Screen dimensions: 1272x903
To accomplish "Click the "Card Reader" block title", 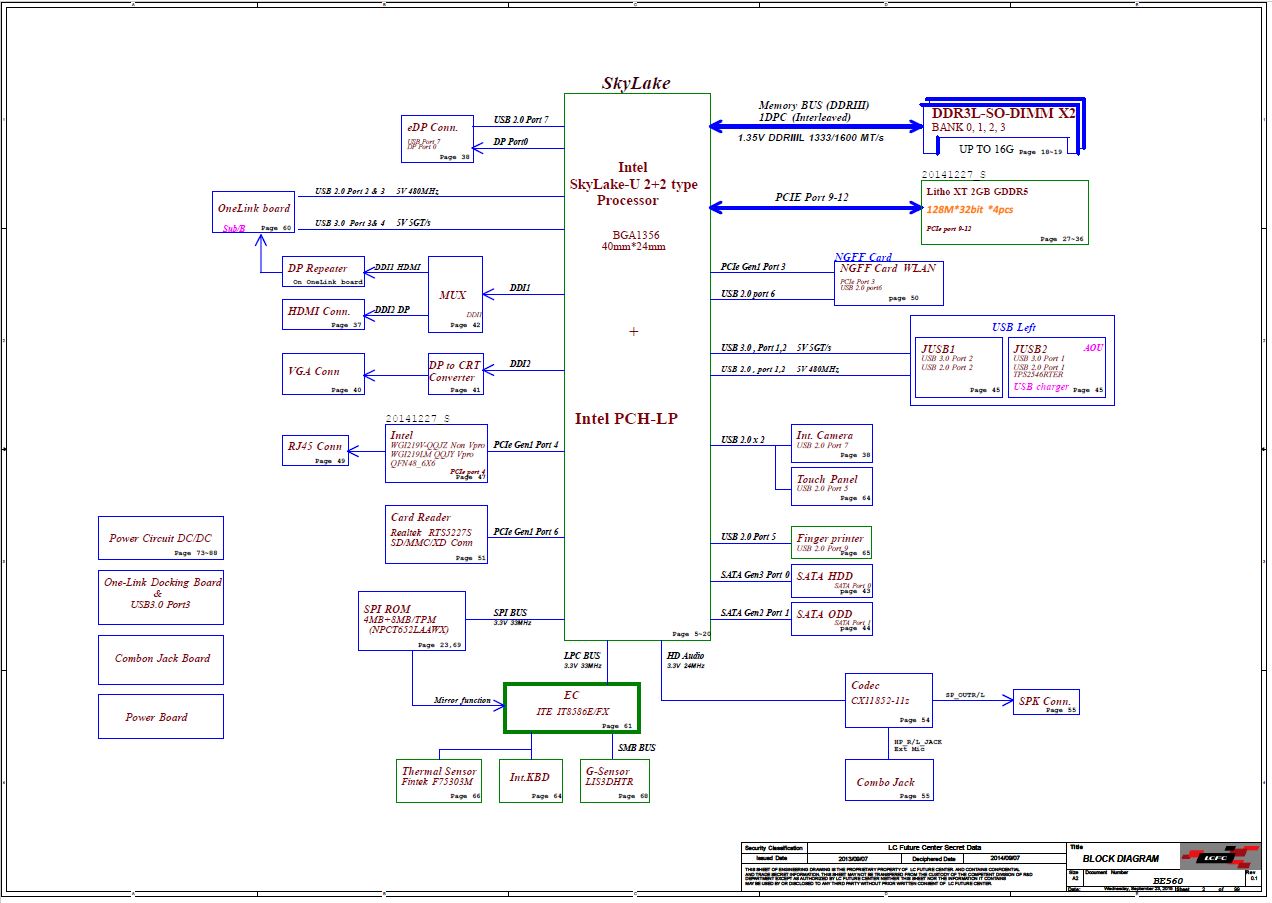I will 420,518.
